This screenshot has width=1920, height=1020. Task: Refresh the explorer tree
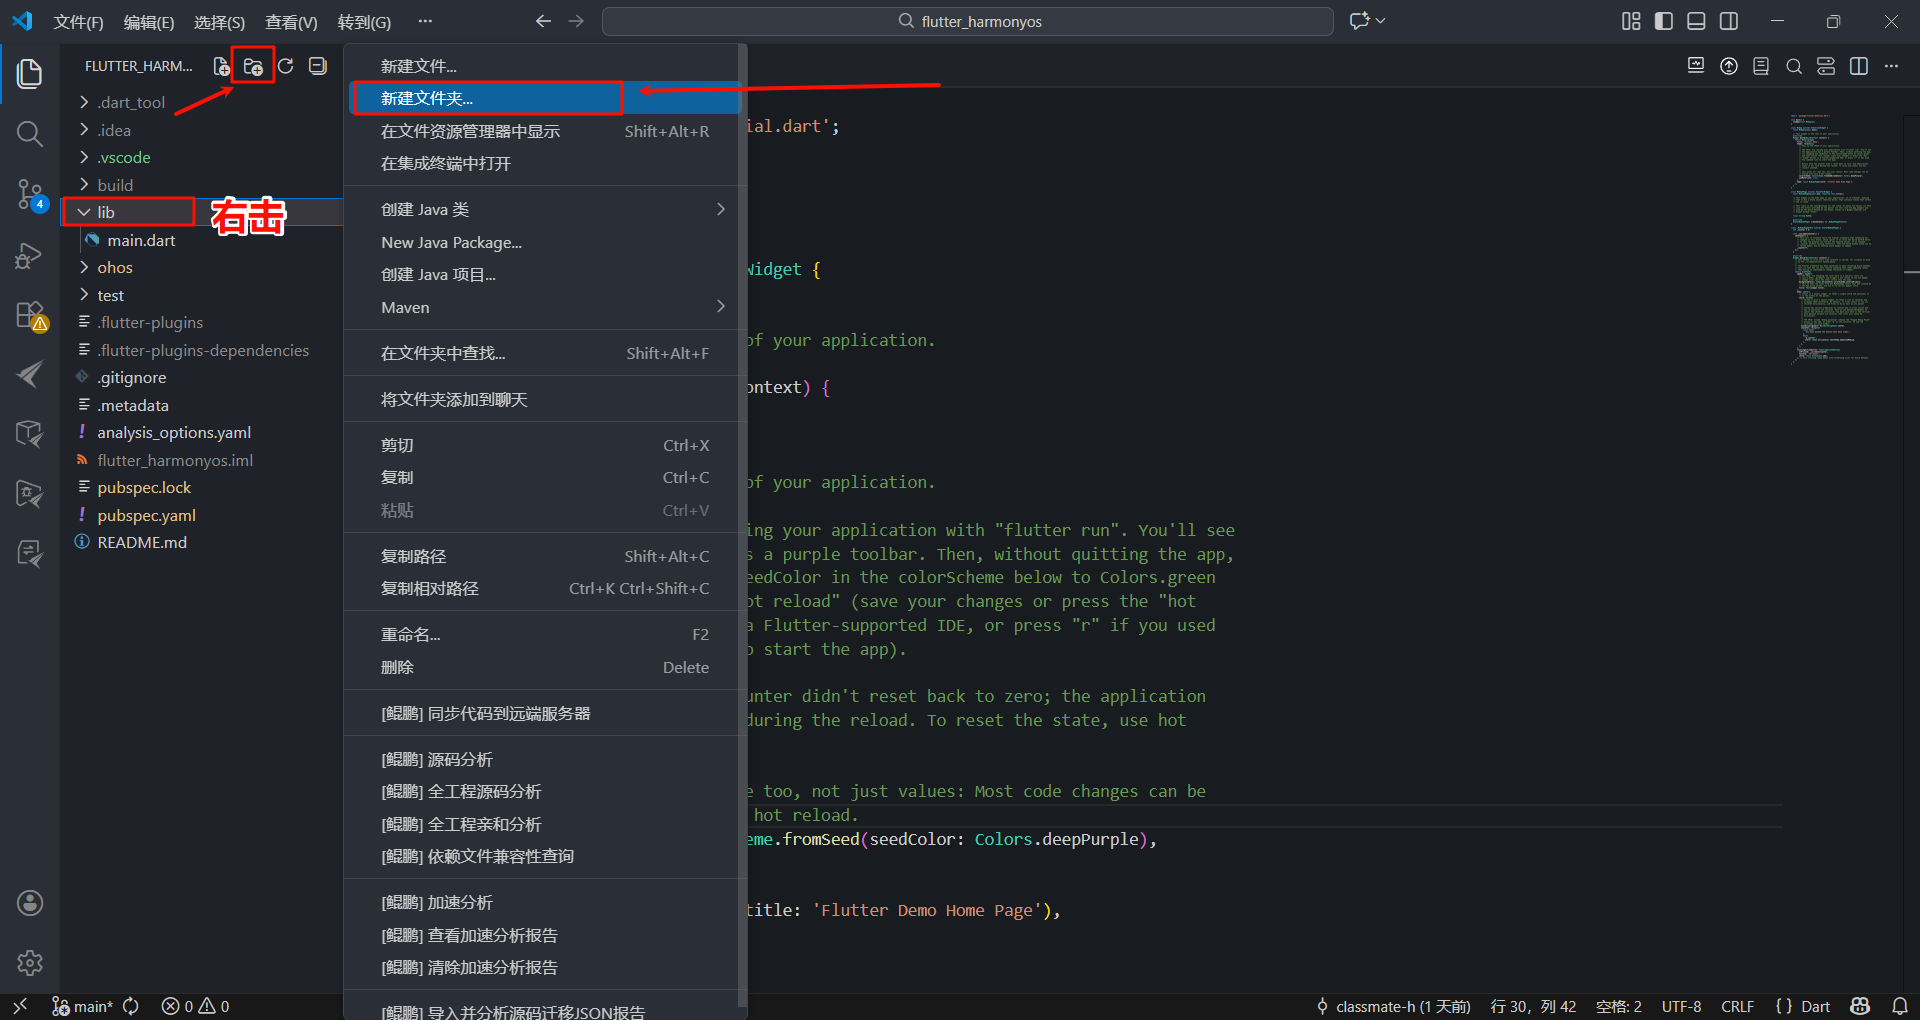click(286, 66)
